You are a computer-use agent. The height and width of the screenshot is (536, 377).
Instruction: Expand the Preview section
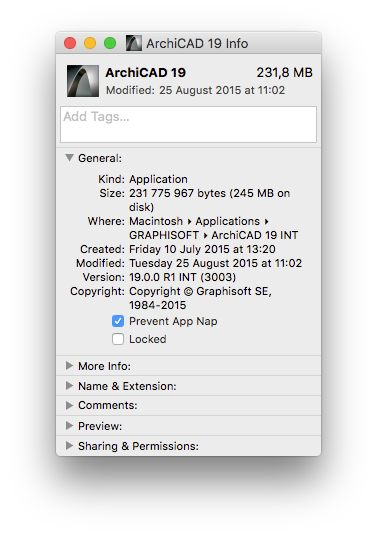pos(69,426)
